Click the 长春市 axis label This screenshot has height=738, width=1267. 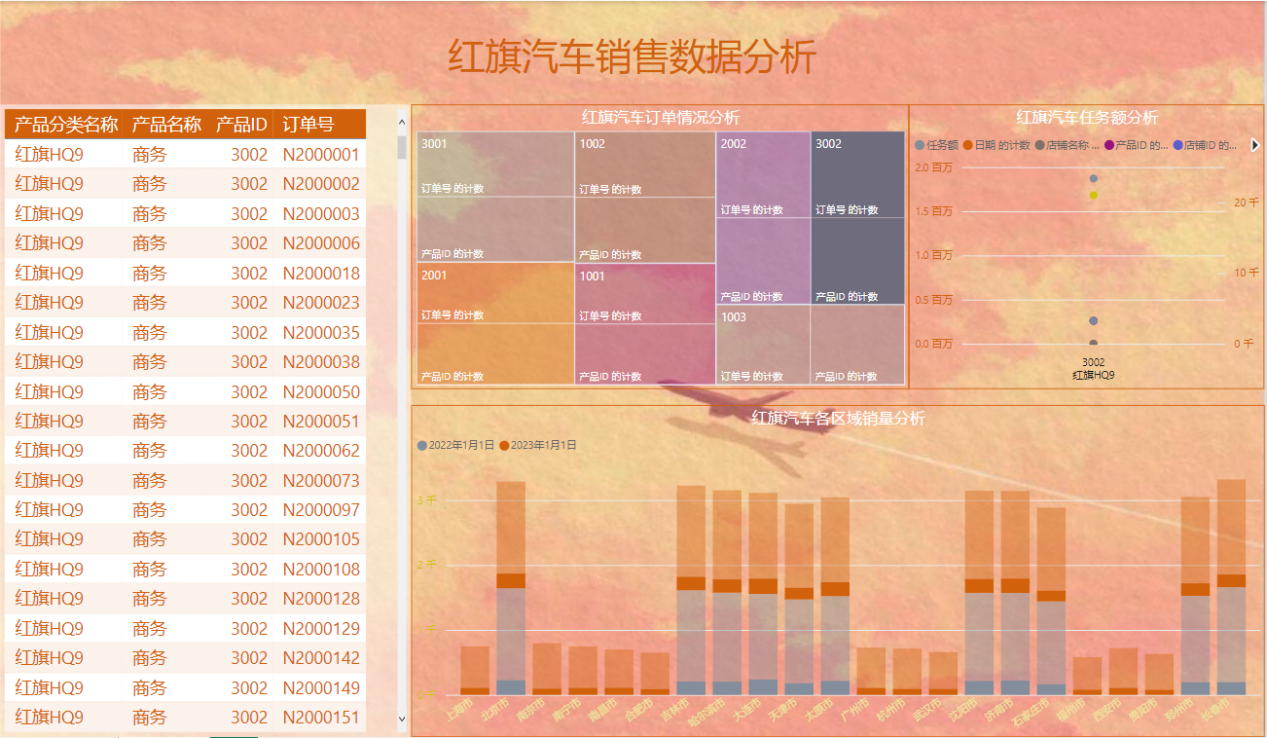pyautogui.click(x=1216, y=708)
